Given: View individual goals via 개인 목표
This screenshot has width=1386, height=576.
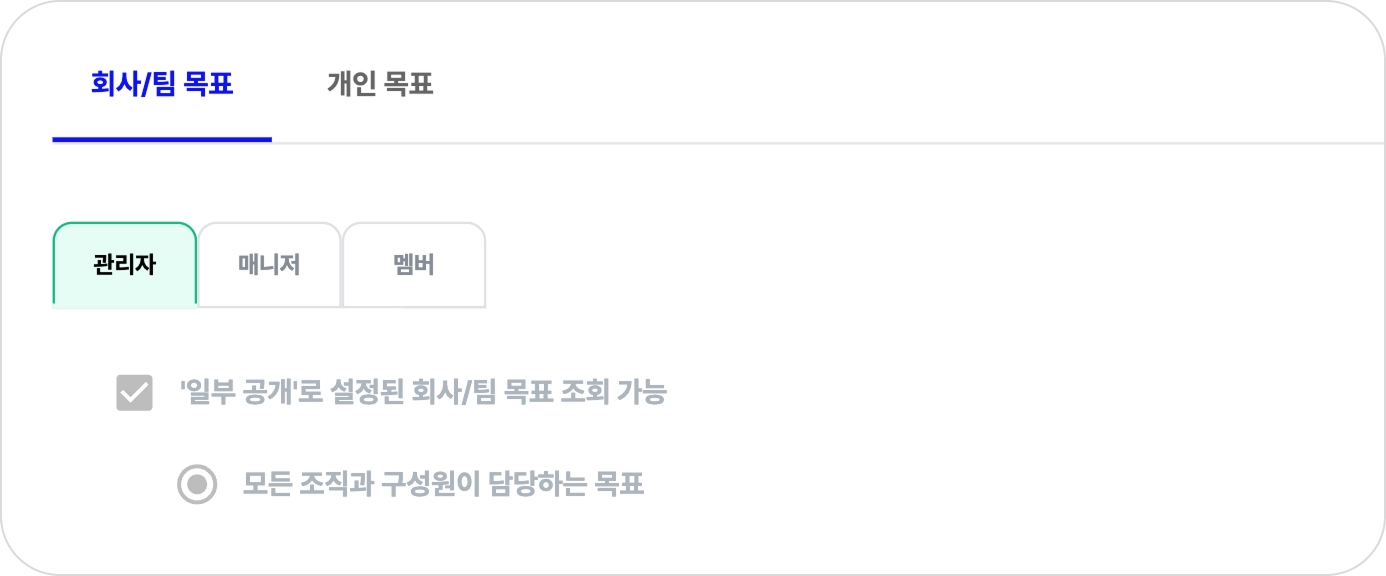Looking at the screenshot, I should pos(380,85).
